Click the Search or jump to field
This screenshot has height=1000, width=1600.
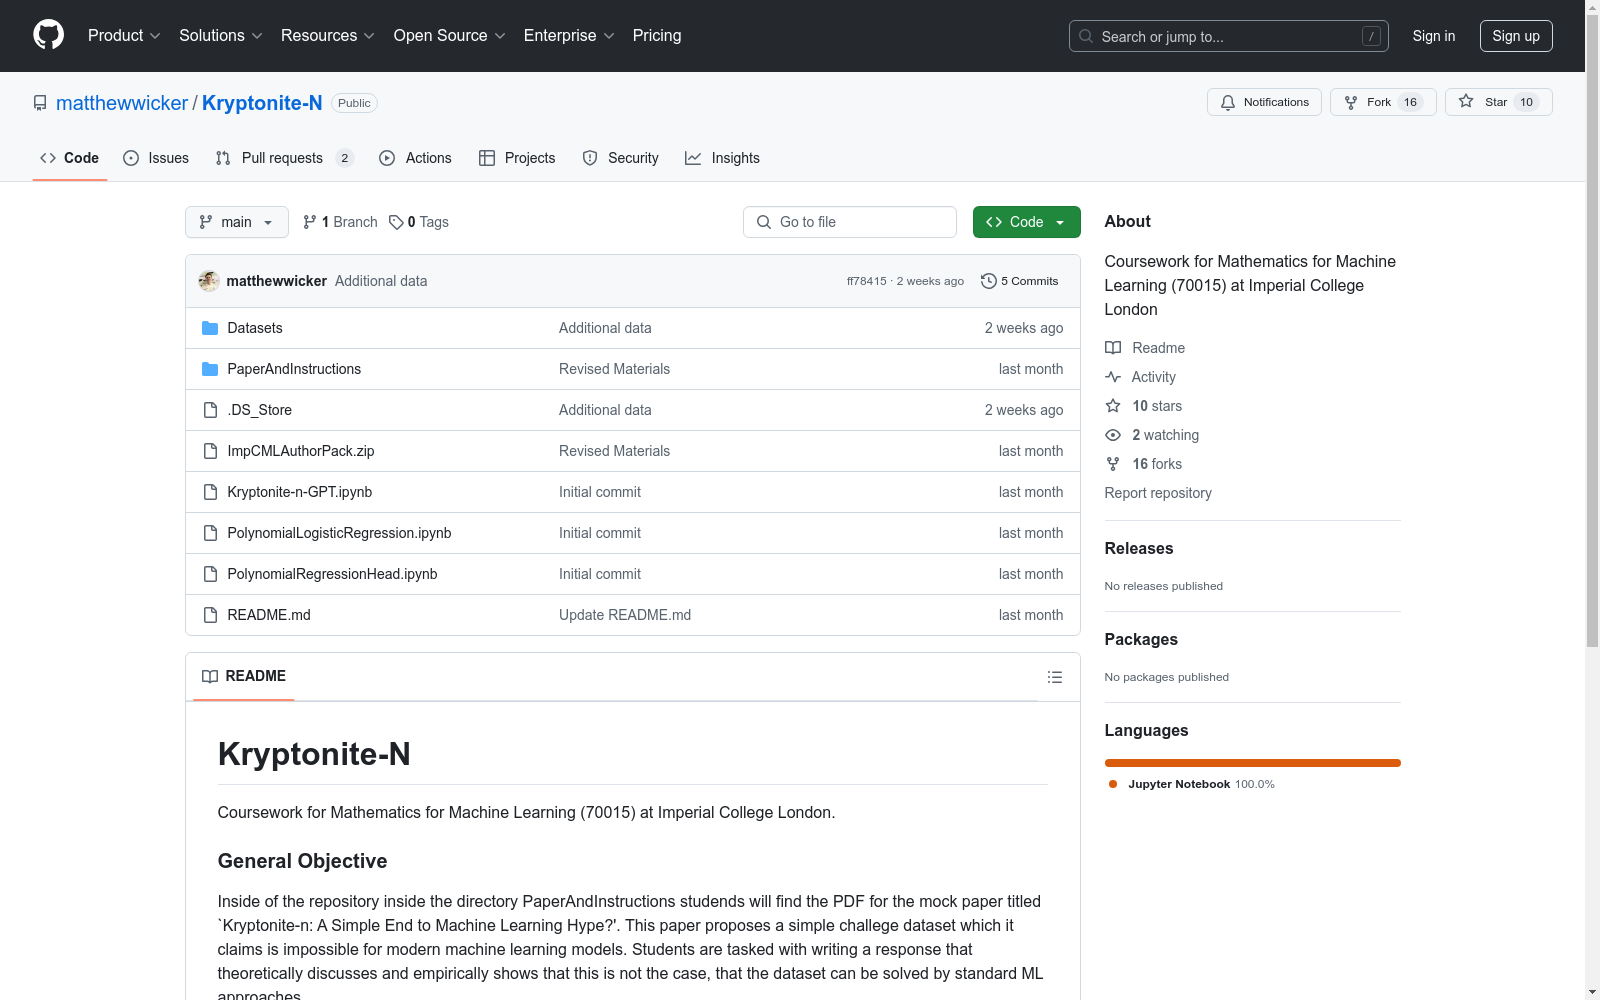point(1229,36)
